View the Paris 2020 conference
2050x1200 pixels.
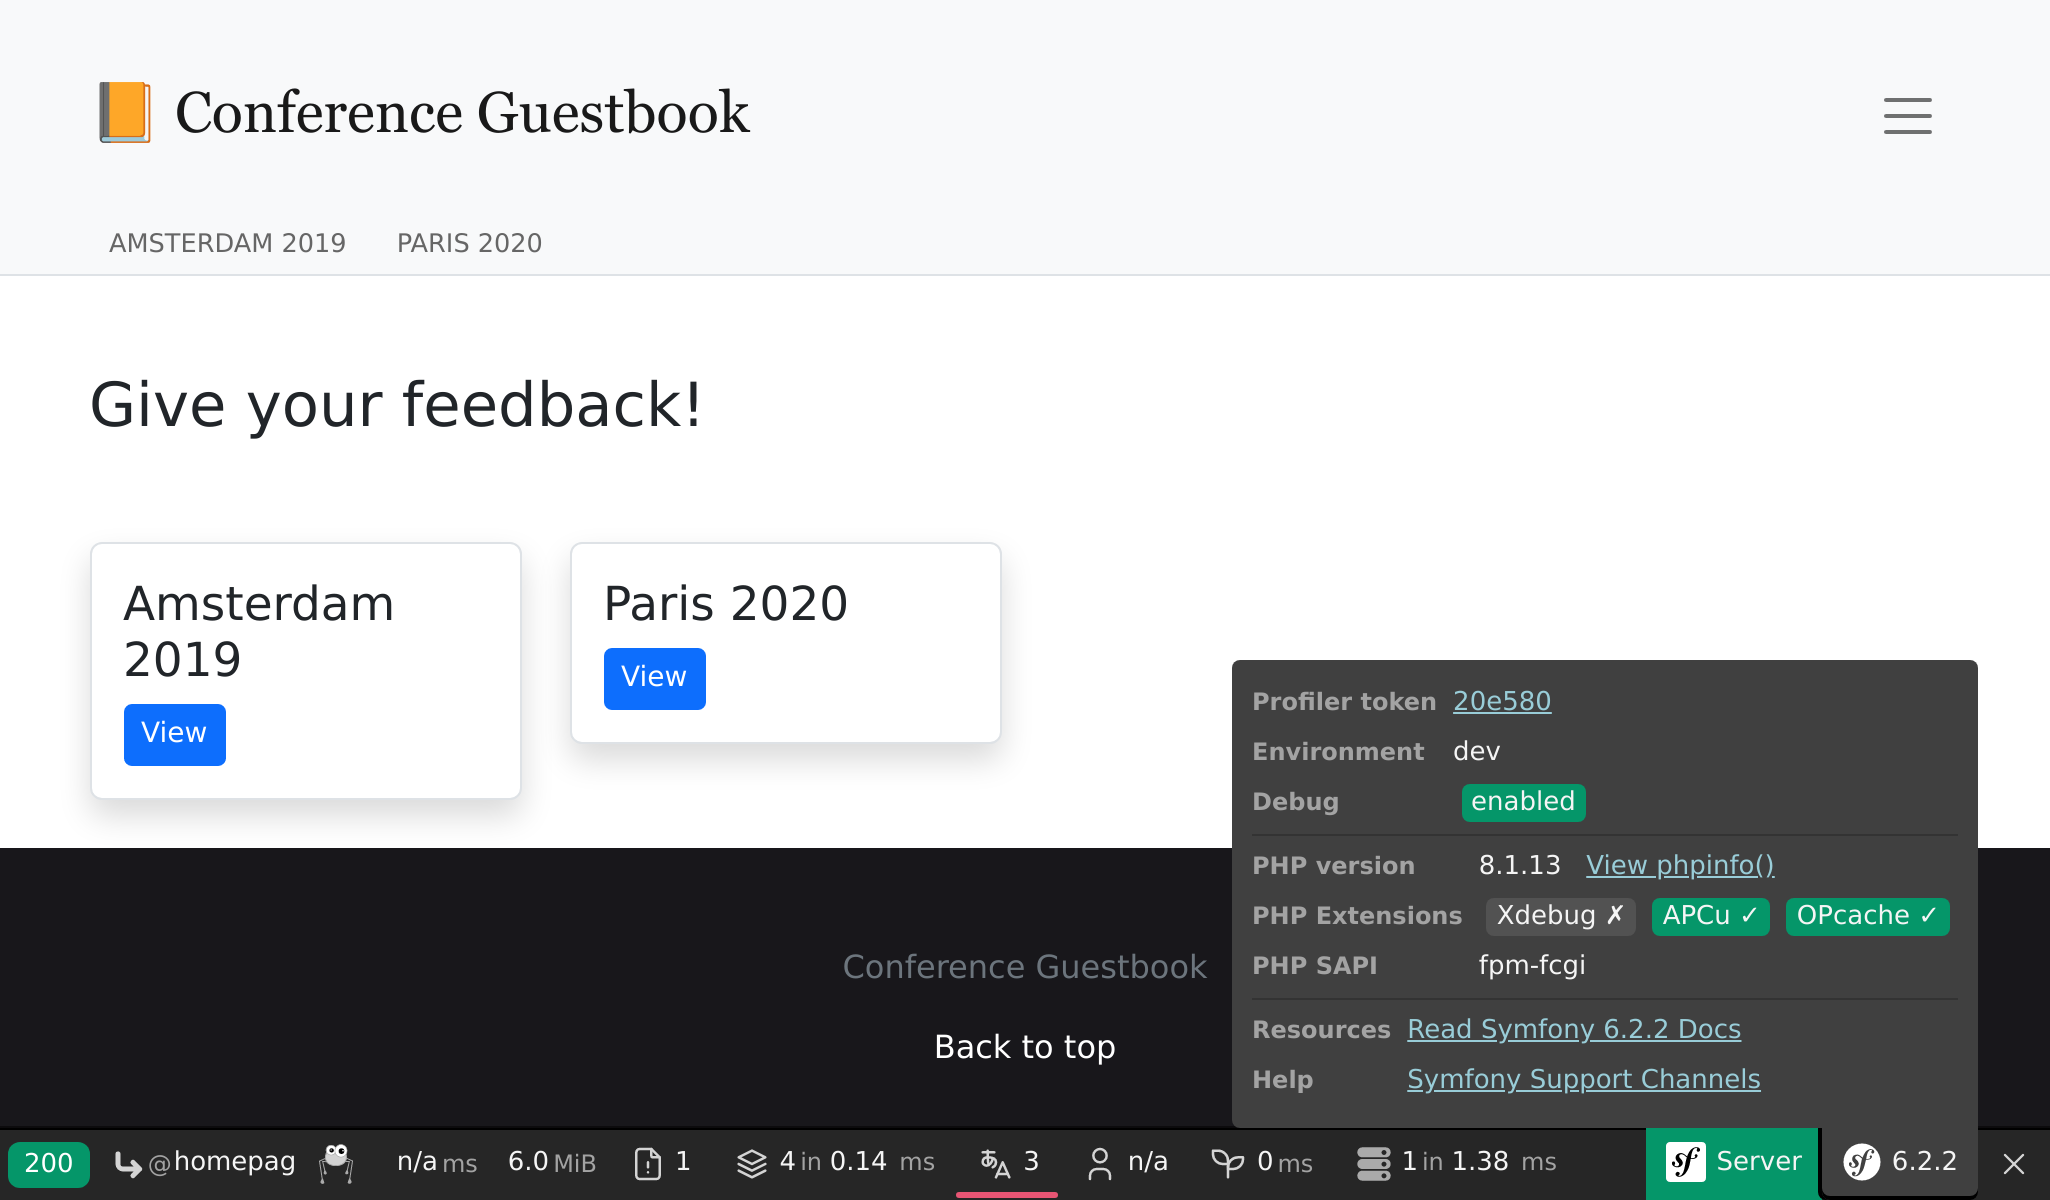[654, 678]
